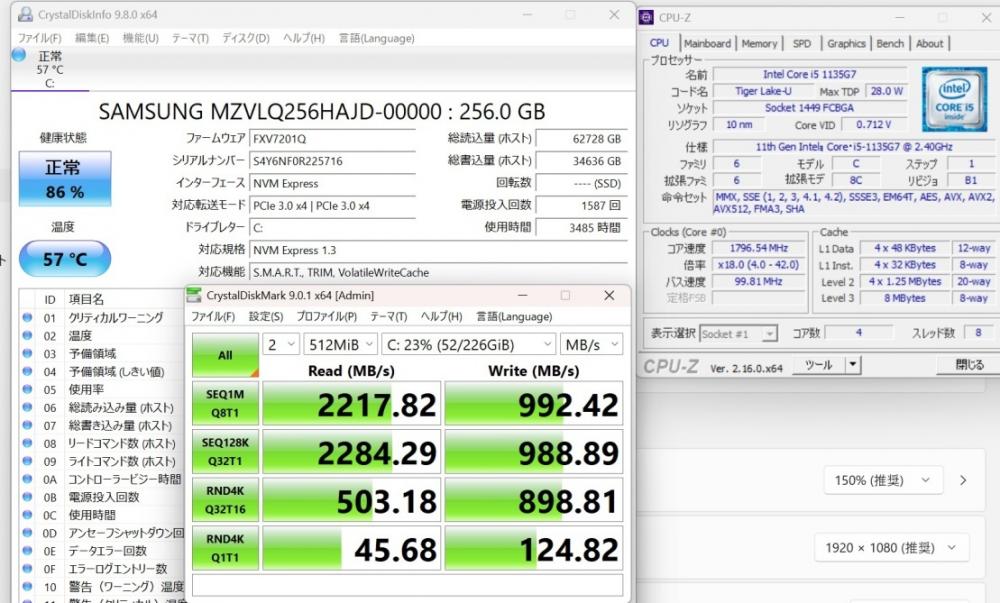Viewport: 1000px width, 603px height.
Task: Open the CPU-Z ツール dropdown arrow
Action: tap(853, 365)
